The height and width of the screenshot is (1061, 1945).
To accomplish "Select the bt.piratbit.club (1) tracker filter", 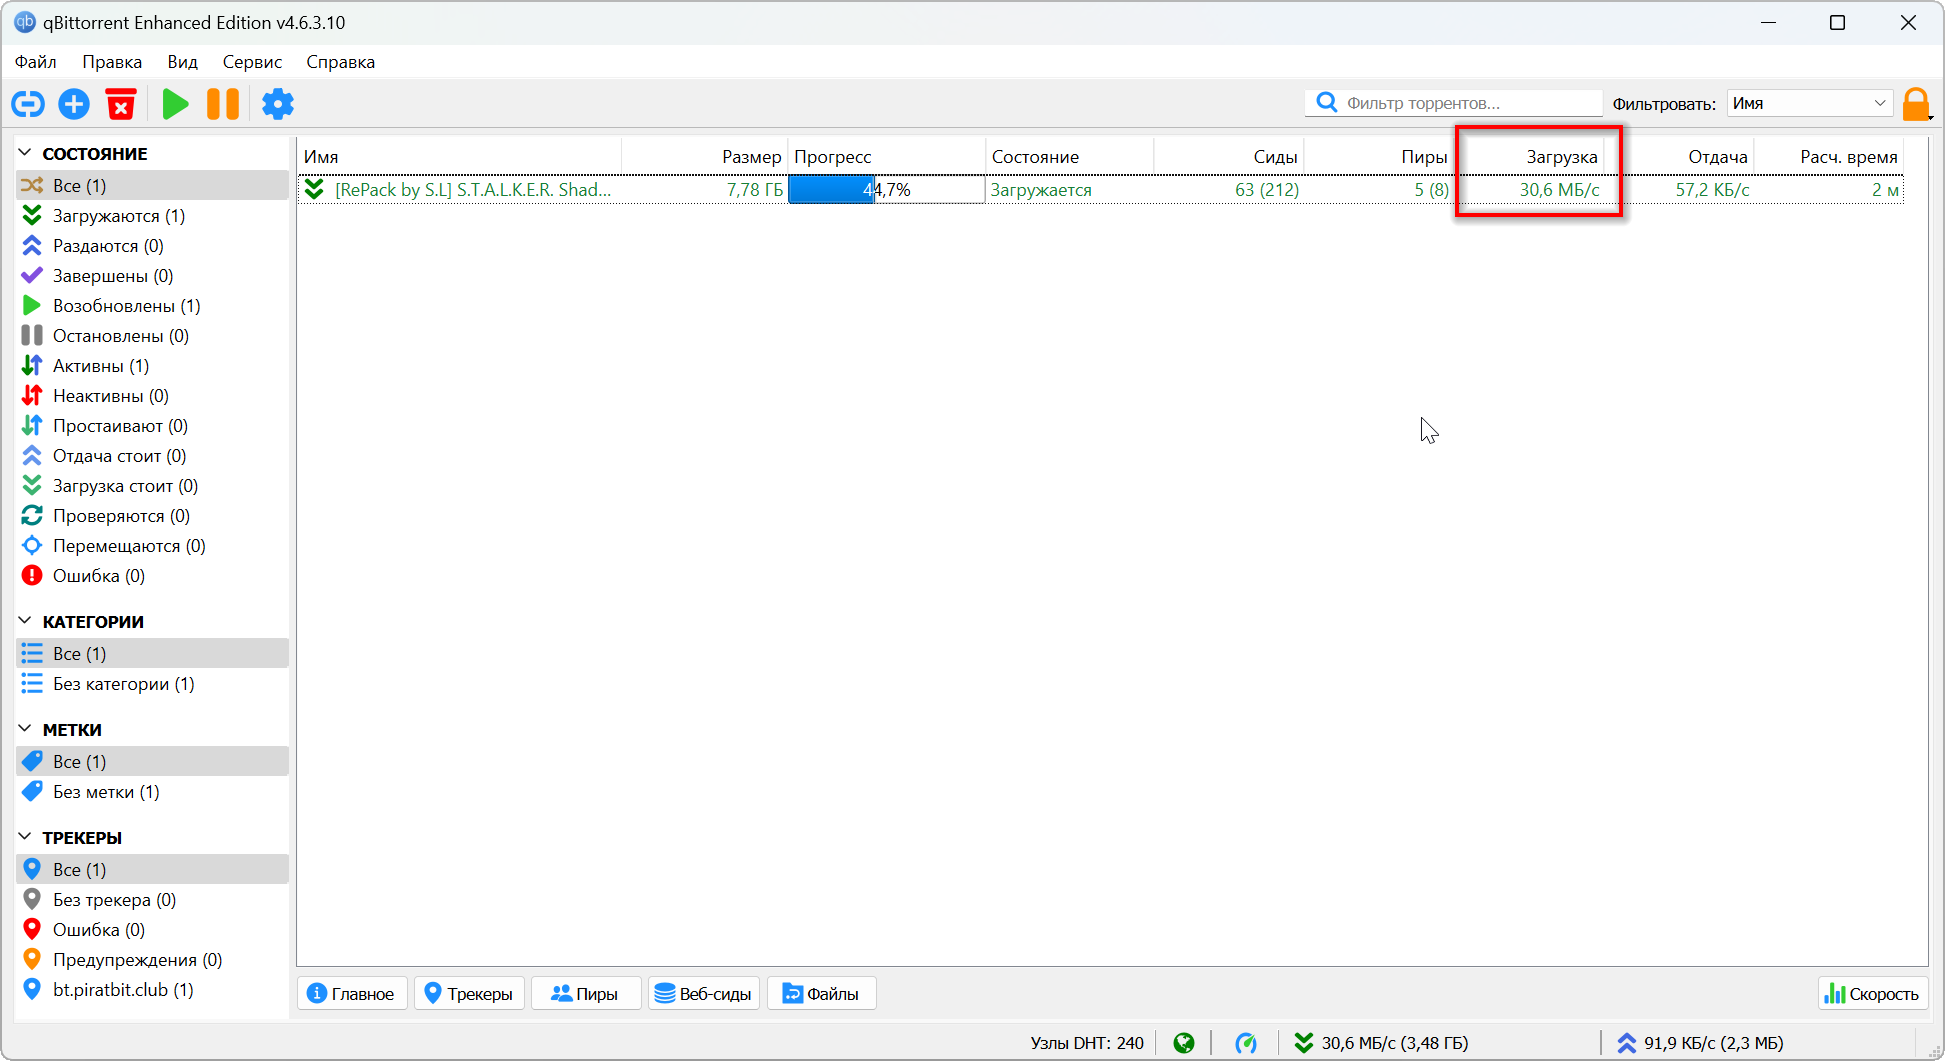I will [153, 990].
